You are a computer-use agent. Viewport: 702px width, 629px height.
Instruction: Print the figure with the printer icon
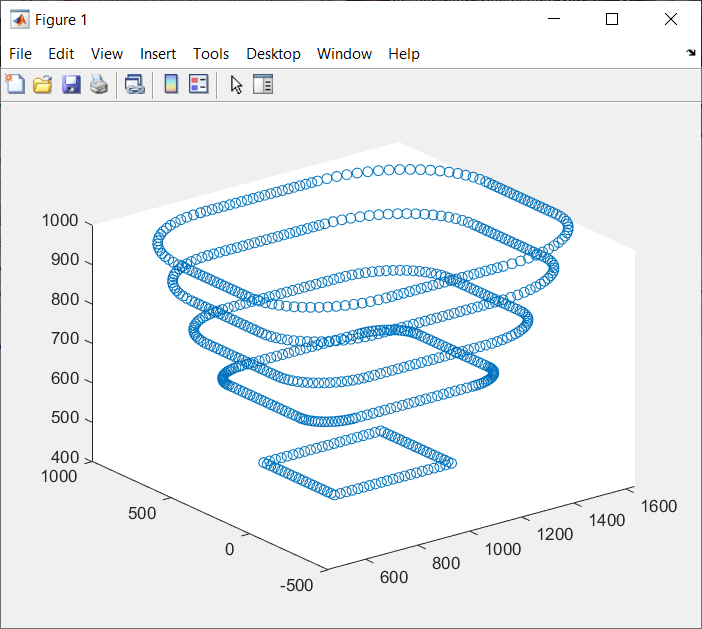click(98, 85)
